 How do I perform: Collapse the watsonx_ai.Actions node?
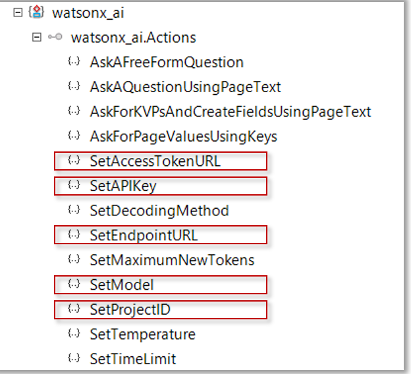pos(36,37)
